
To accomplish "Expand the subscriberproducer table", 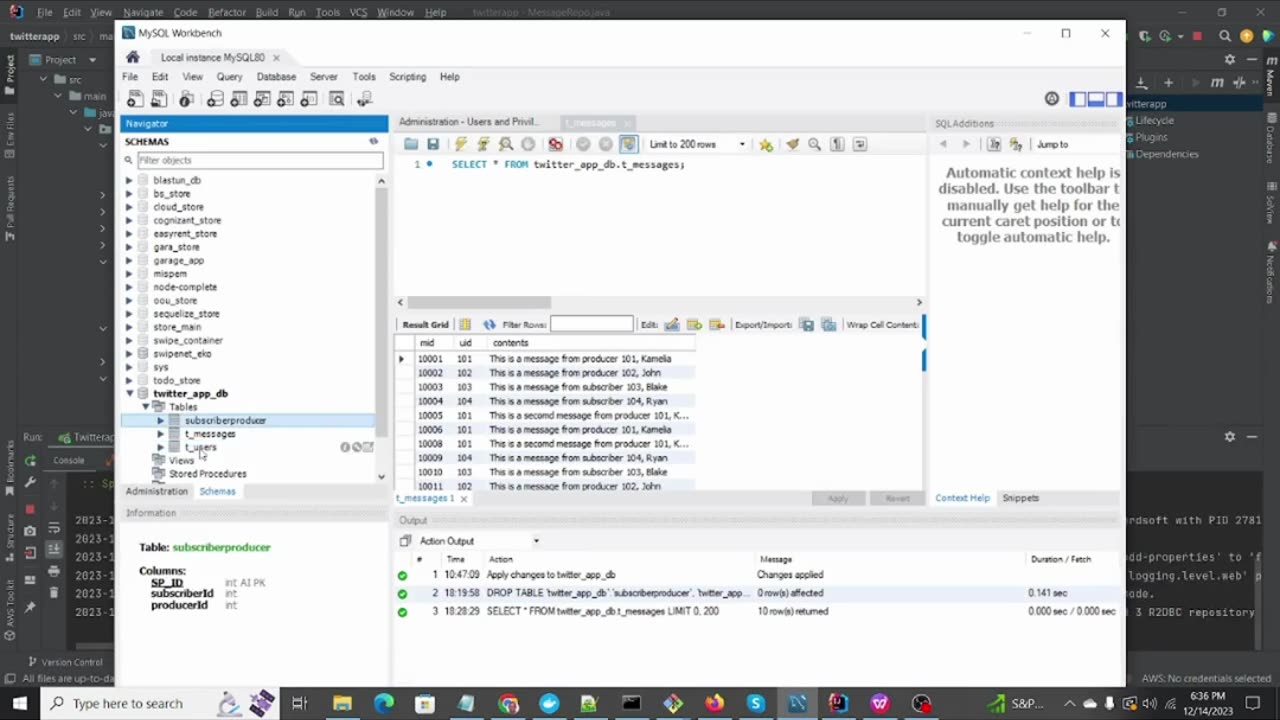I will (160, 421).
